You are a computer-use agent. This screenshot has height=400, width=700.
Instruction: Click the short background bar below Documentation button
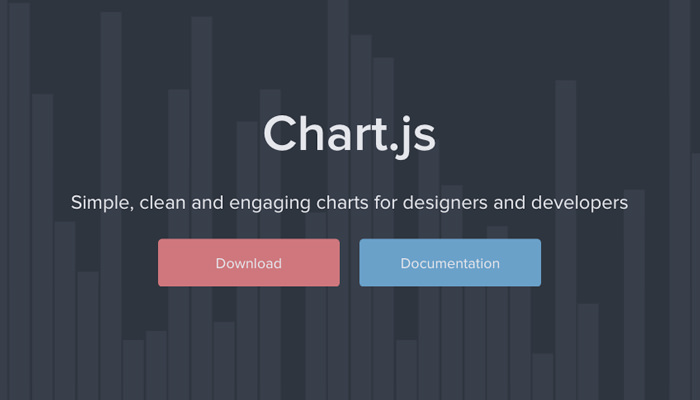pos(406,370)
